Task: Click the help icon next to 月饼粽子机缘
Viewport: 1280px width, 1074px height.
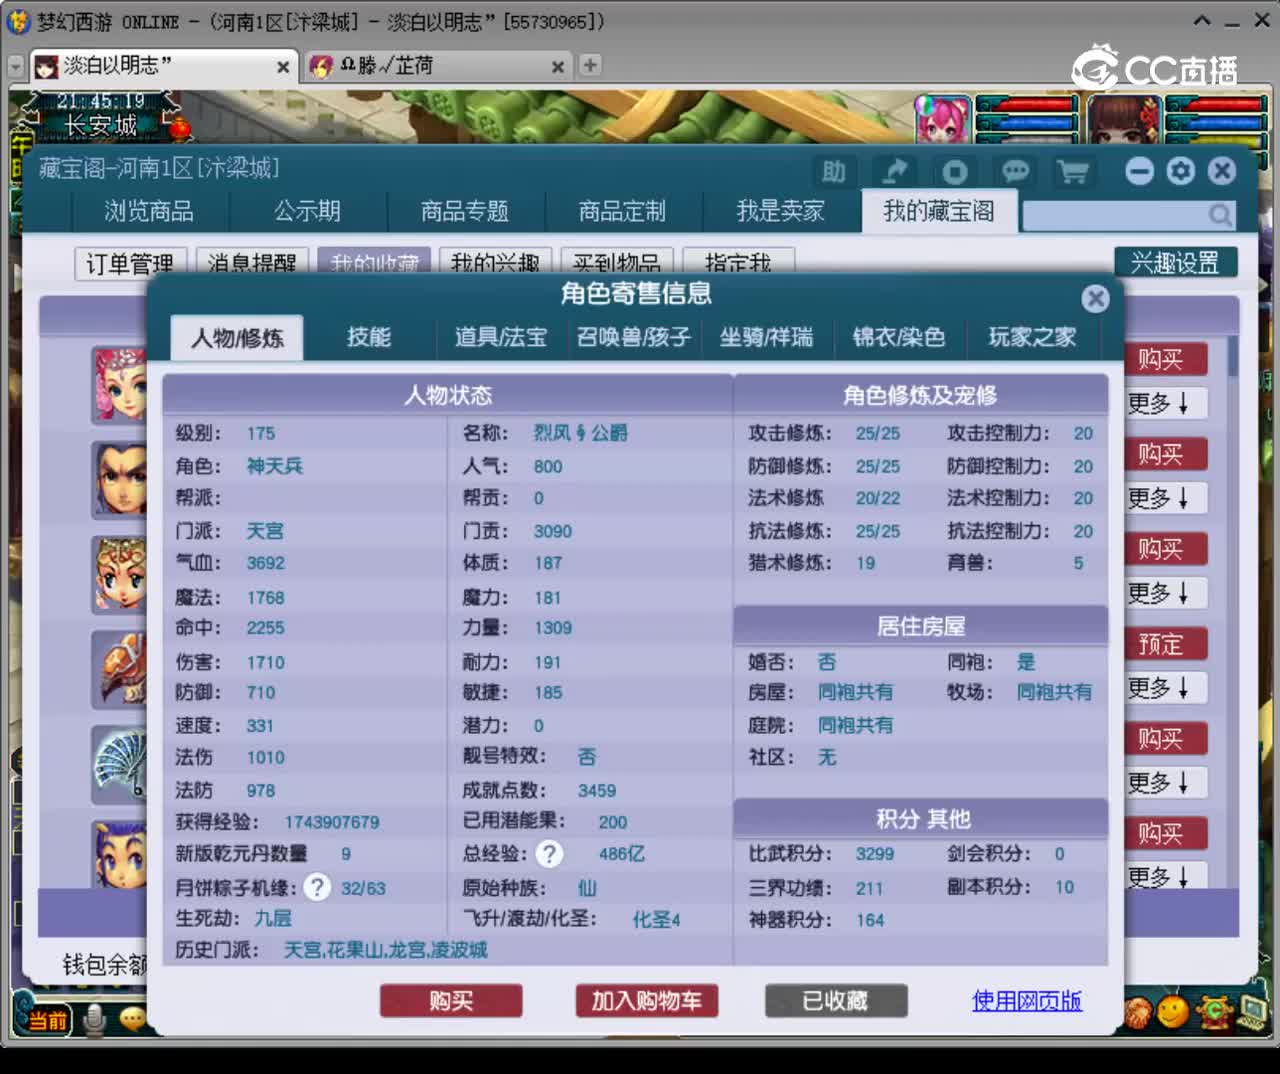Action: pyautogui.click(x=317, y=887)
